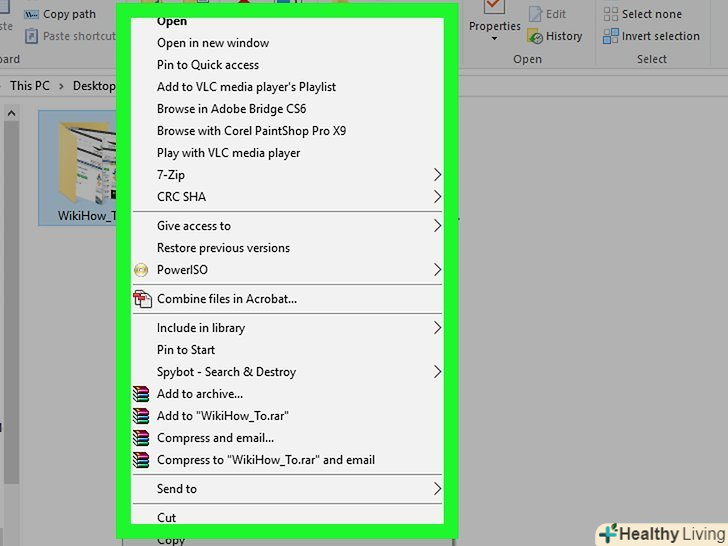Expand the Spybot submenu arrow
Screen dimensions: 728x546
[x=437, y=371]
